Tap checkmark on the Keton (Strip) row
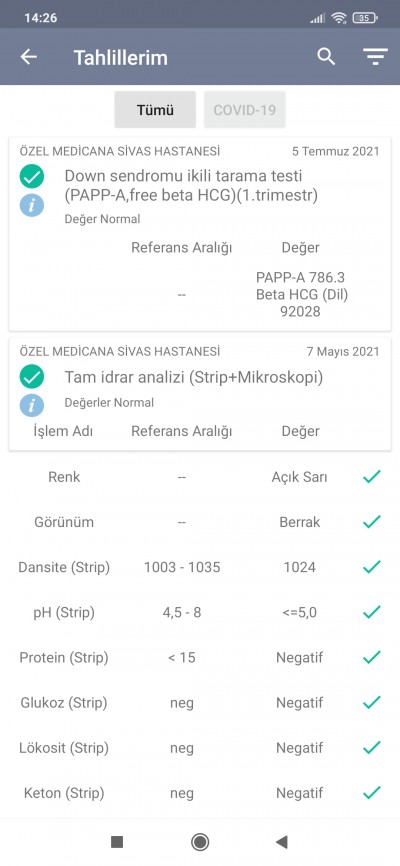 pos(372,793)
